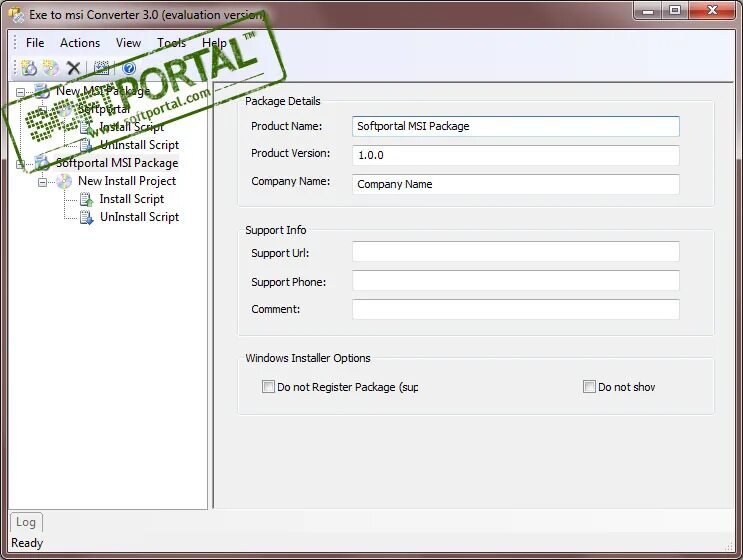The width and height of the screenshot is (743, 560).
Task: Click the build package toolbar icon
Action: 101,68
